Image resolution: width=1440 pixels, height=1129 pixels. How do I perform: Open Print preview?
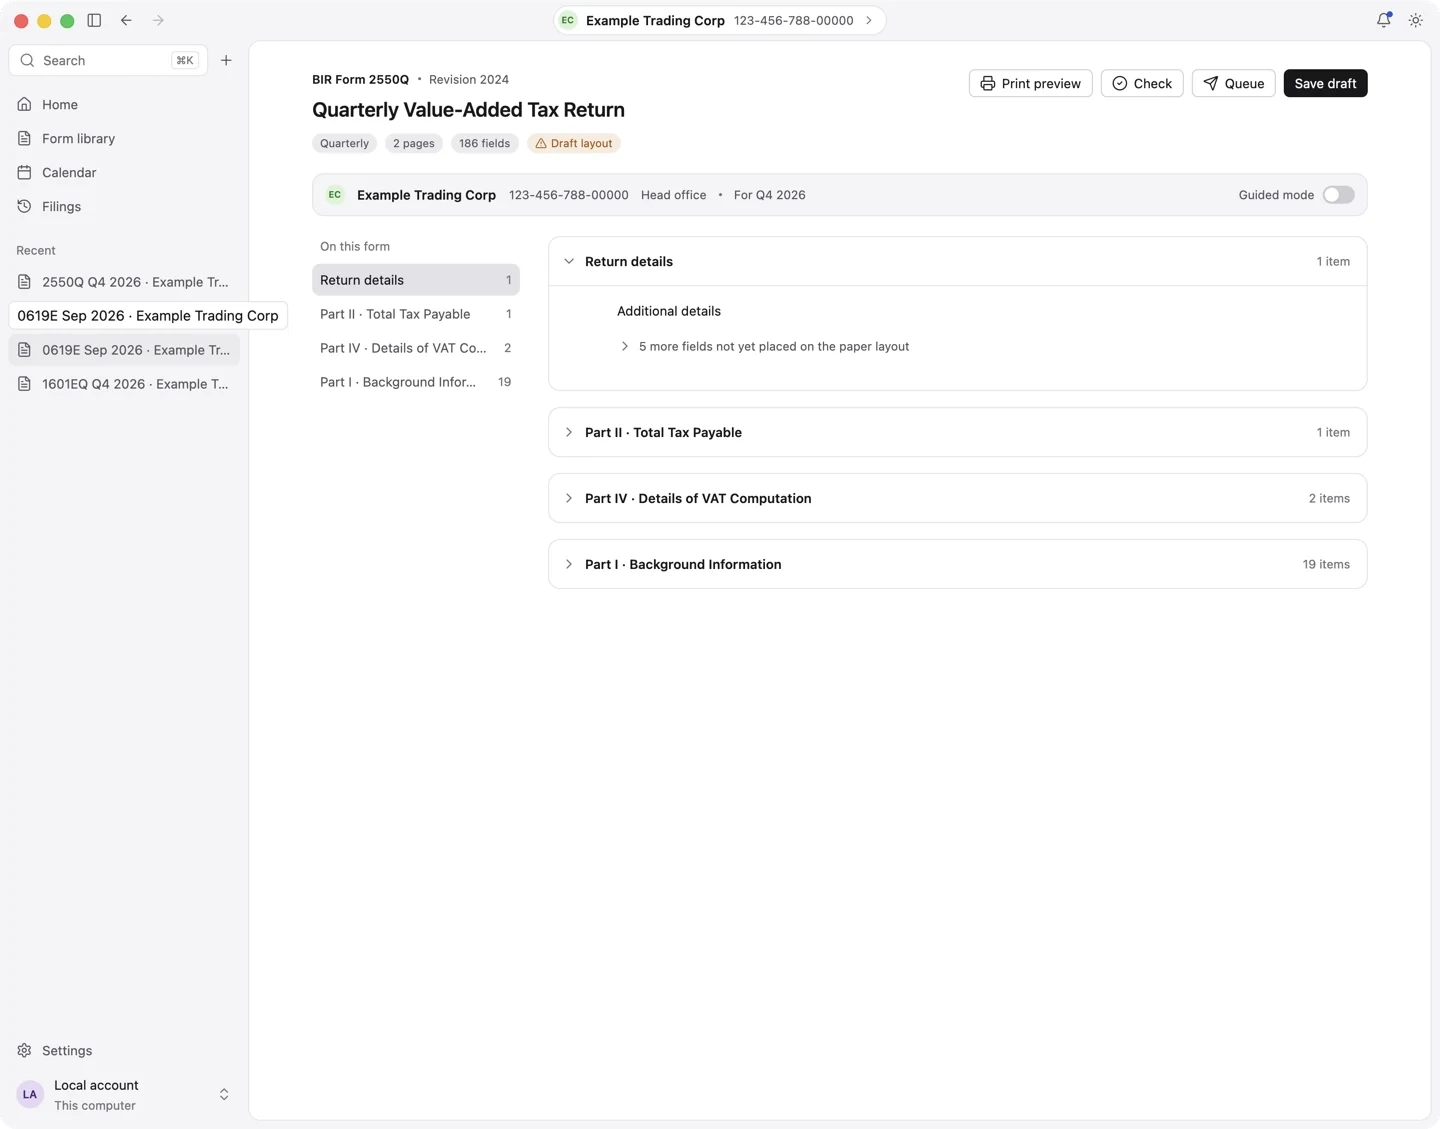pos(1030,83)
